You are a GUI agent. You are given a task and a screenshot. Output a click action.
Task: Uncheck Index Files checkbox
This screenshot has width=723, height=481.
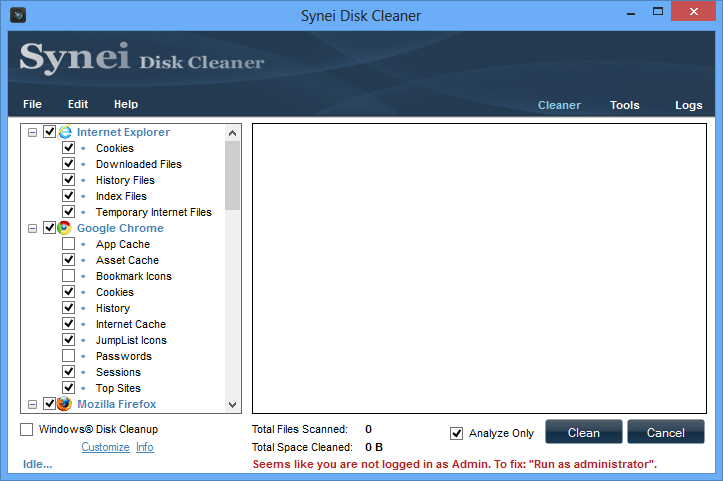coord(68,196)
